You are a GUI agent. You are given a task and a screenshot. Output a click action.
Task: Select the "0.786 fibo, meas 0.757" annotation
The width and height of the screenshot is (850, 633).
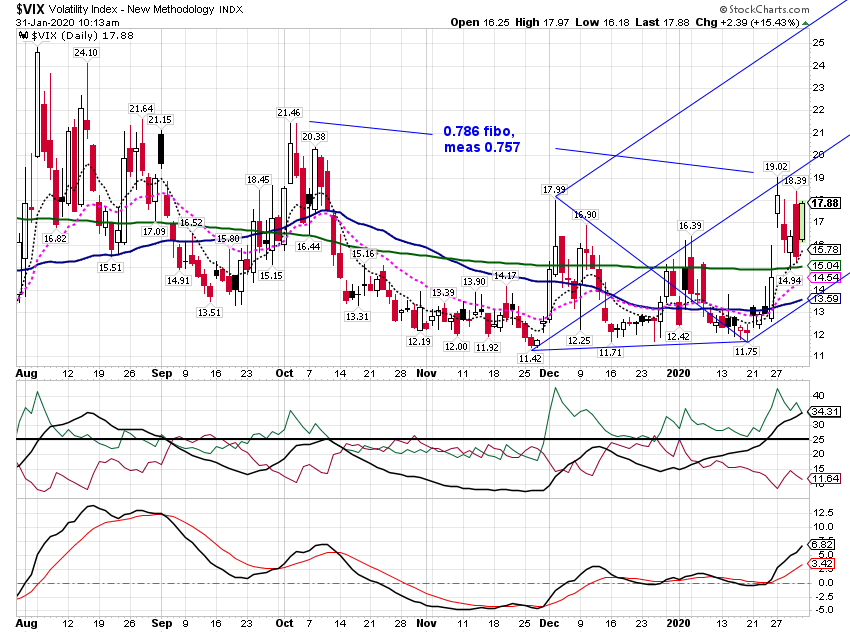pyautogui.click(x=481, y=139)
